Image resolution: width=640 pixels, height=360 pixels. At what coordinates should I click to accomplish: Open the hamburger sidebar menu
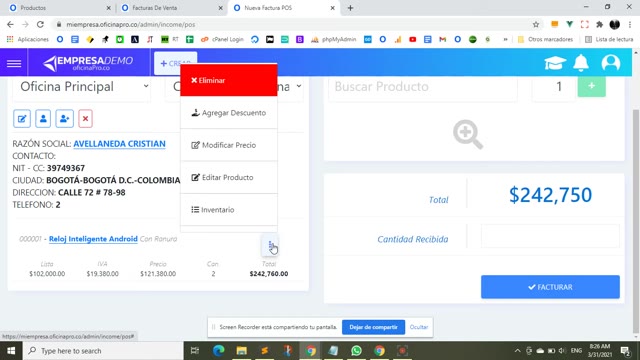coord(14,63)
